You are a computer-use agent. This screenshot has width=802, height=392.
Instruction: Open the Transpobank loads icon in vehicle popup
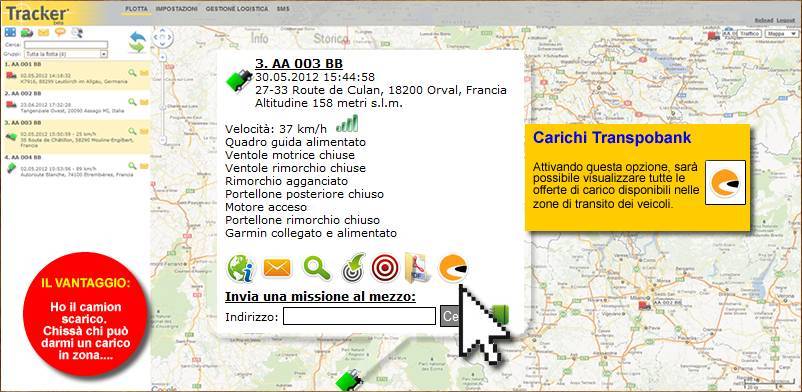click(453, 268)
